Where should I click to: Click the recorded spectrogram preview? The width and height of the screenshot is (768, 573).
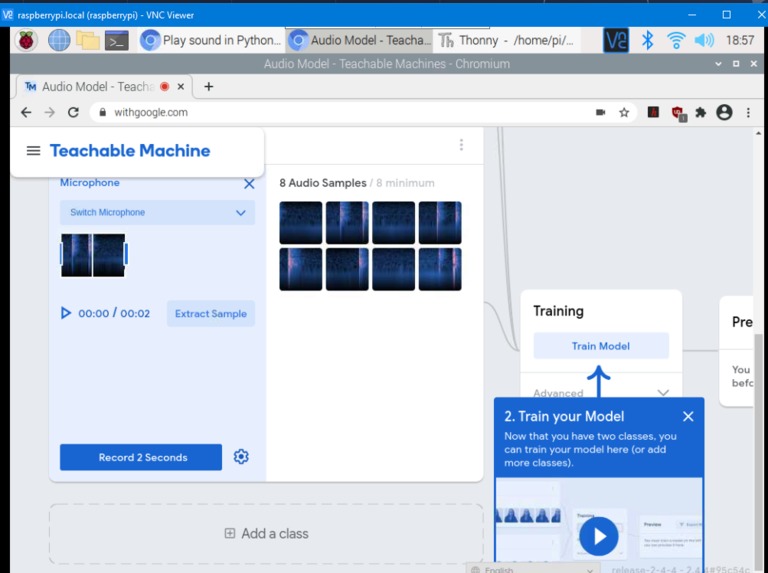(93, 255)
